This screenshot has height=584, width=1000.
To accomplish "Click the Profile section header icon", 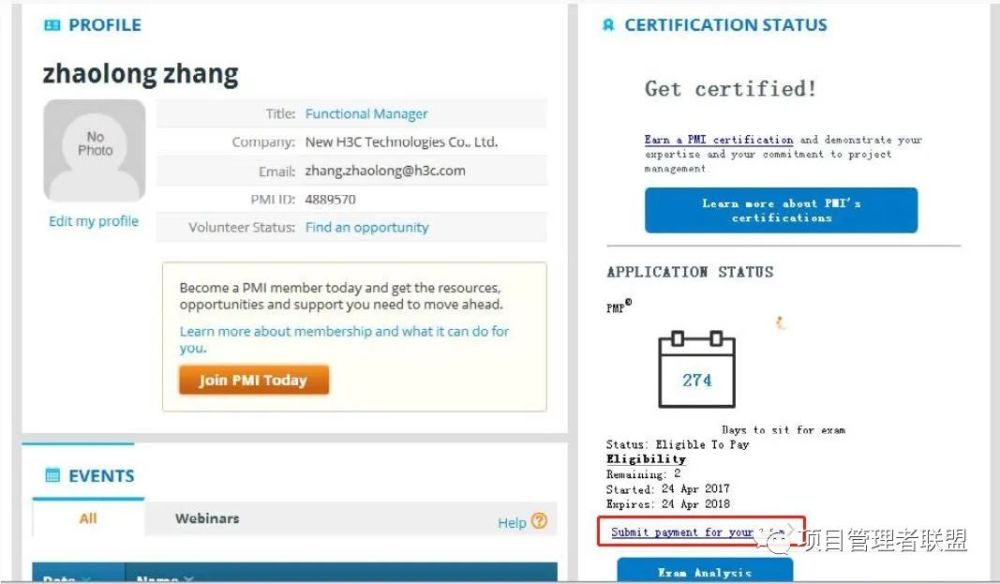I will pyautogui.click(x=52, y=26).
